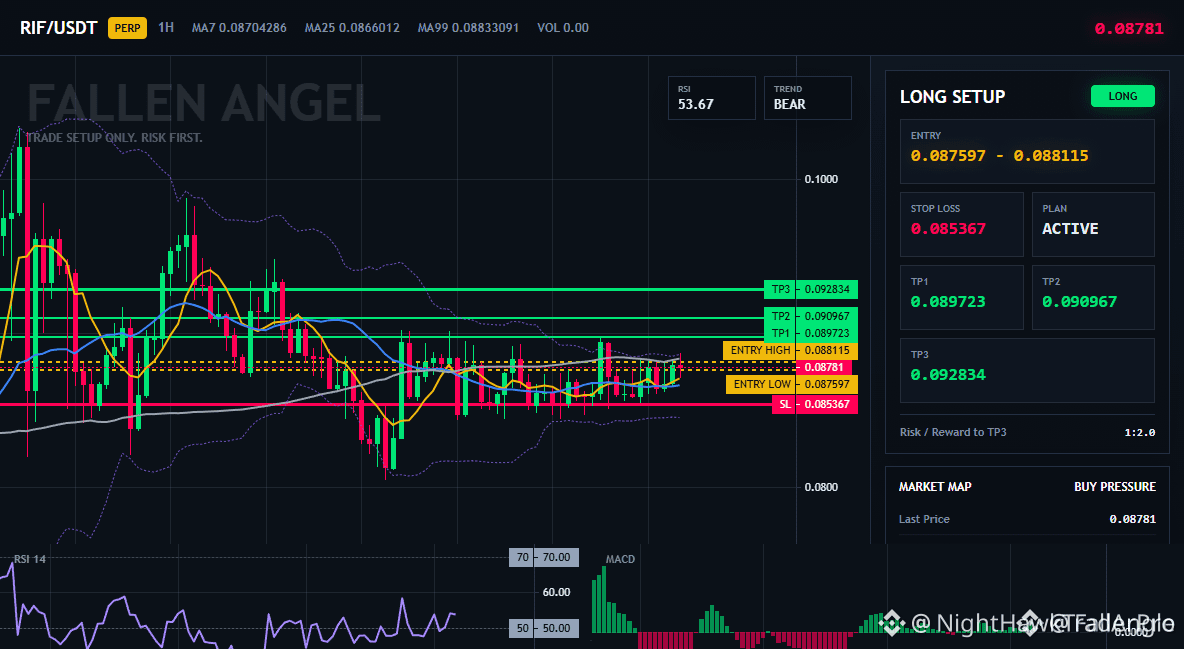The width and height of the screenshot is (1184, 649).
Task: Click the TP3 0.092834 chart label
Action: click(x=811, y=289)
